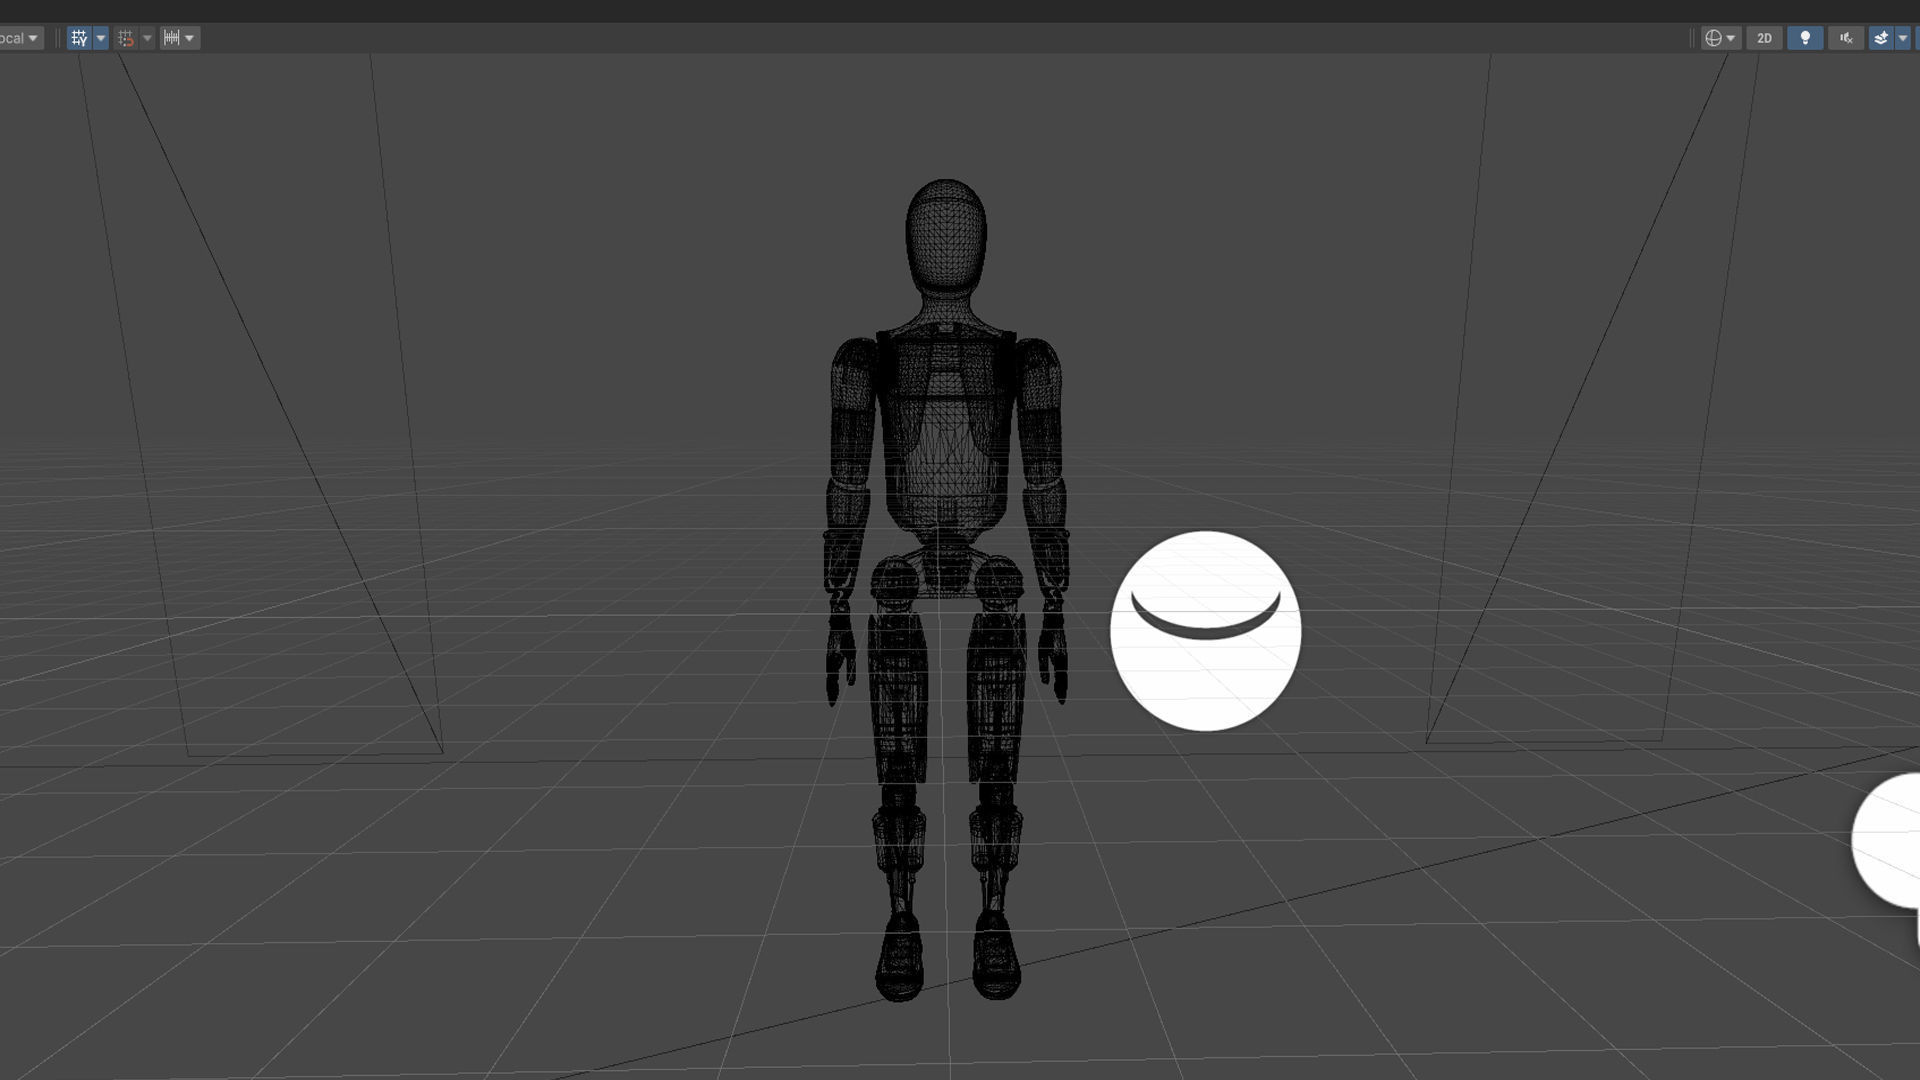Open the Local handle rotation dropdown
Image resolution: width=1920 pixels, height=1080 pixels.
coord(20,38)
